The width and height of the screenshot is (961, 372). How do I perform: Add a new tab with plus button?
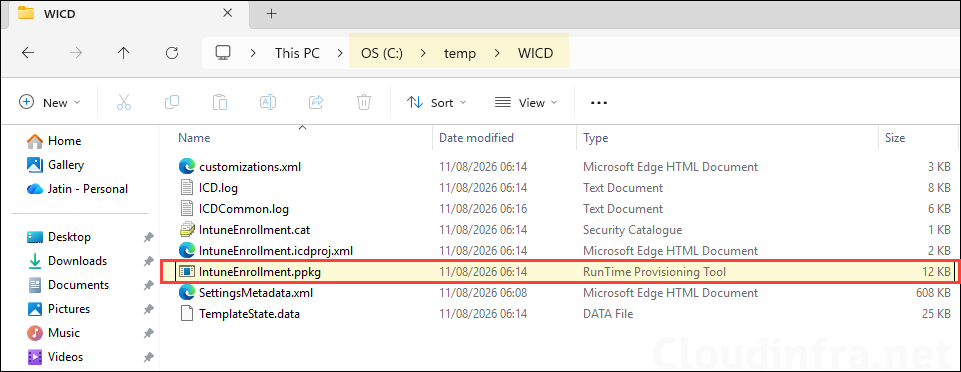(x=272, y=13)
